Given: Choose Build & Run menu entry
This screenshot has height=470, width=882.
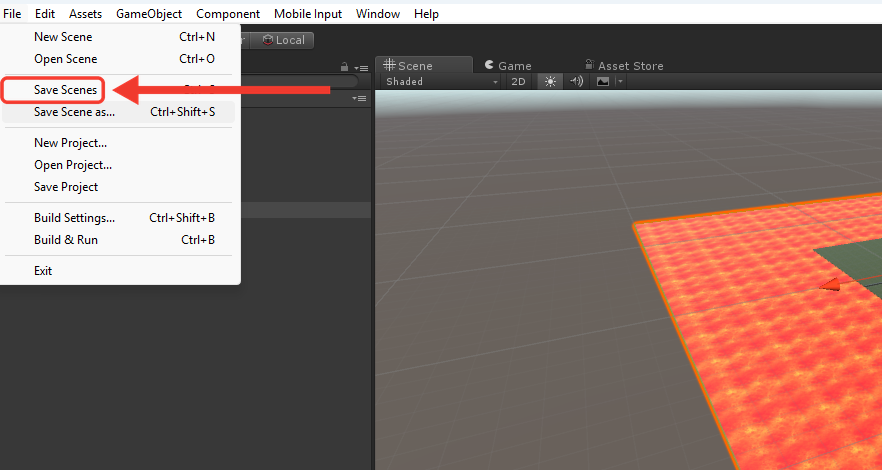Looking at the screenshot, I should (x=120, y=239).
